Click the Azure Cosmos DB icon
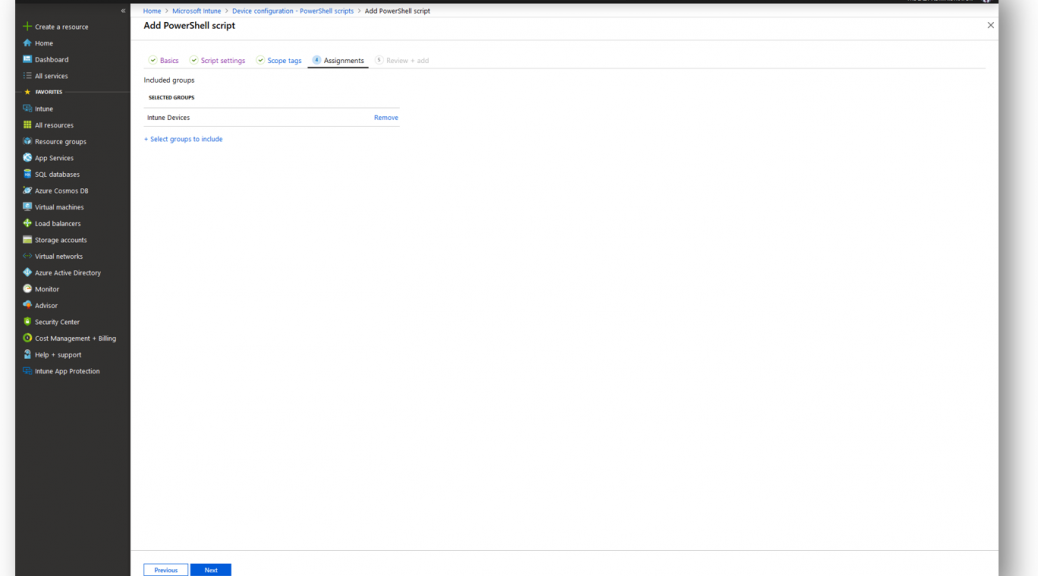Image resolution: width=1038 pixels, height=576 pixels. point(27,191)
